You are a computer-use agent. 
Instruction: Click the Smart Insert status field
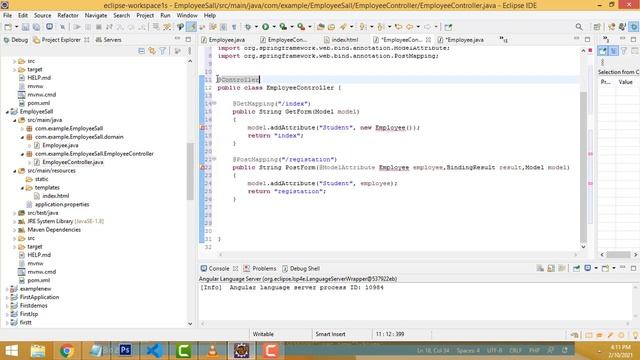tap(330, 334)
